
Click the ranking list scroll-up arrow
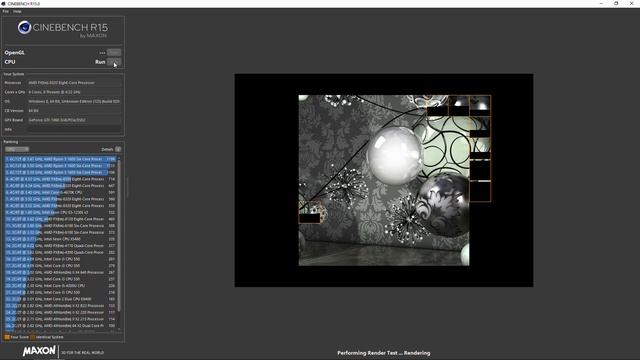(x=119, y=158)
